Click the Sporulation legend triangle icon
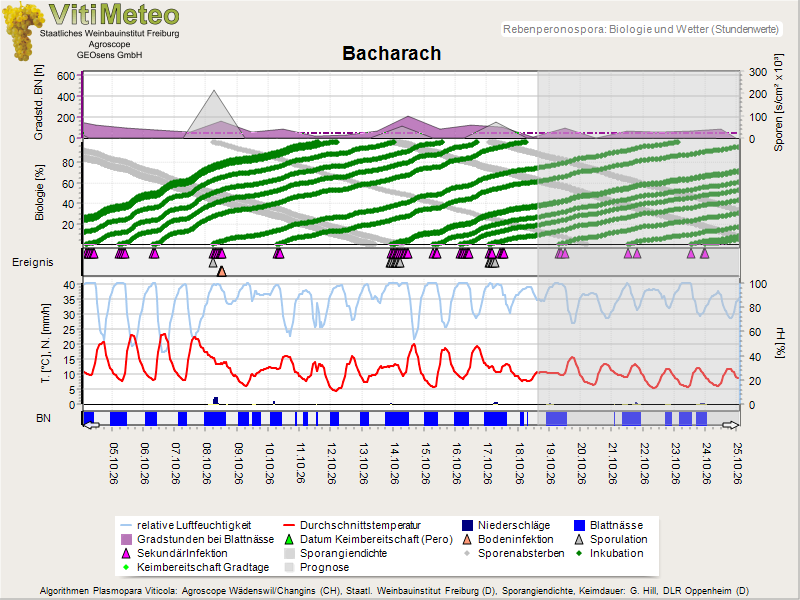 (x=579, y=539)
